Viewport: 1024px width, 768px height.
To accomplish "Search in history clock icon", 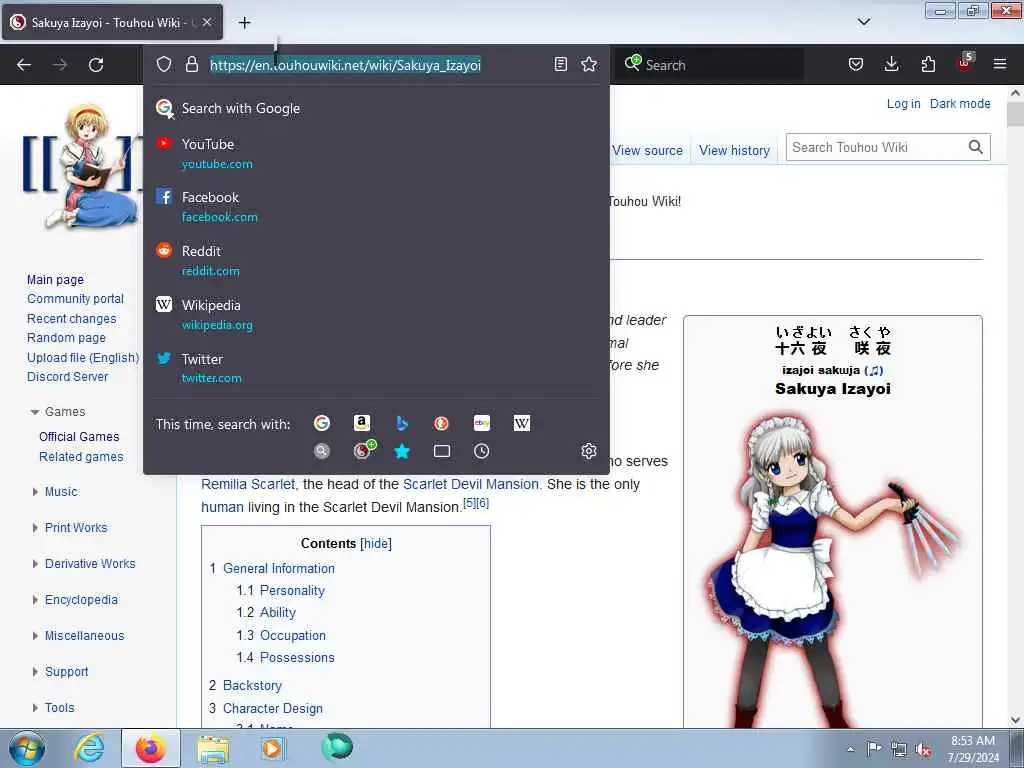I will (482, 451).
